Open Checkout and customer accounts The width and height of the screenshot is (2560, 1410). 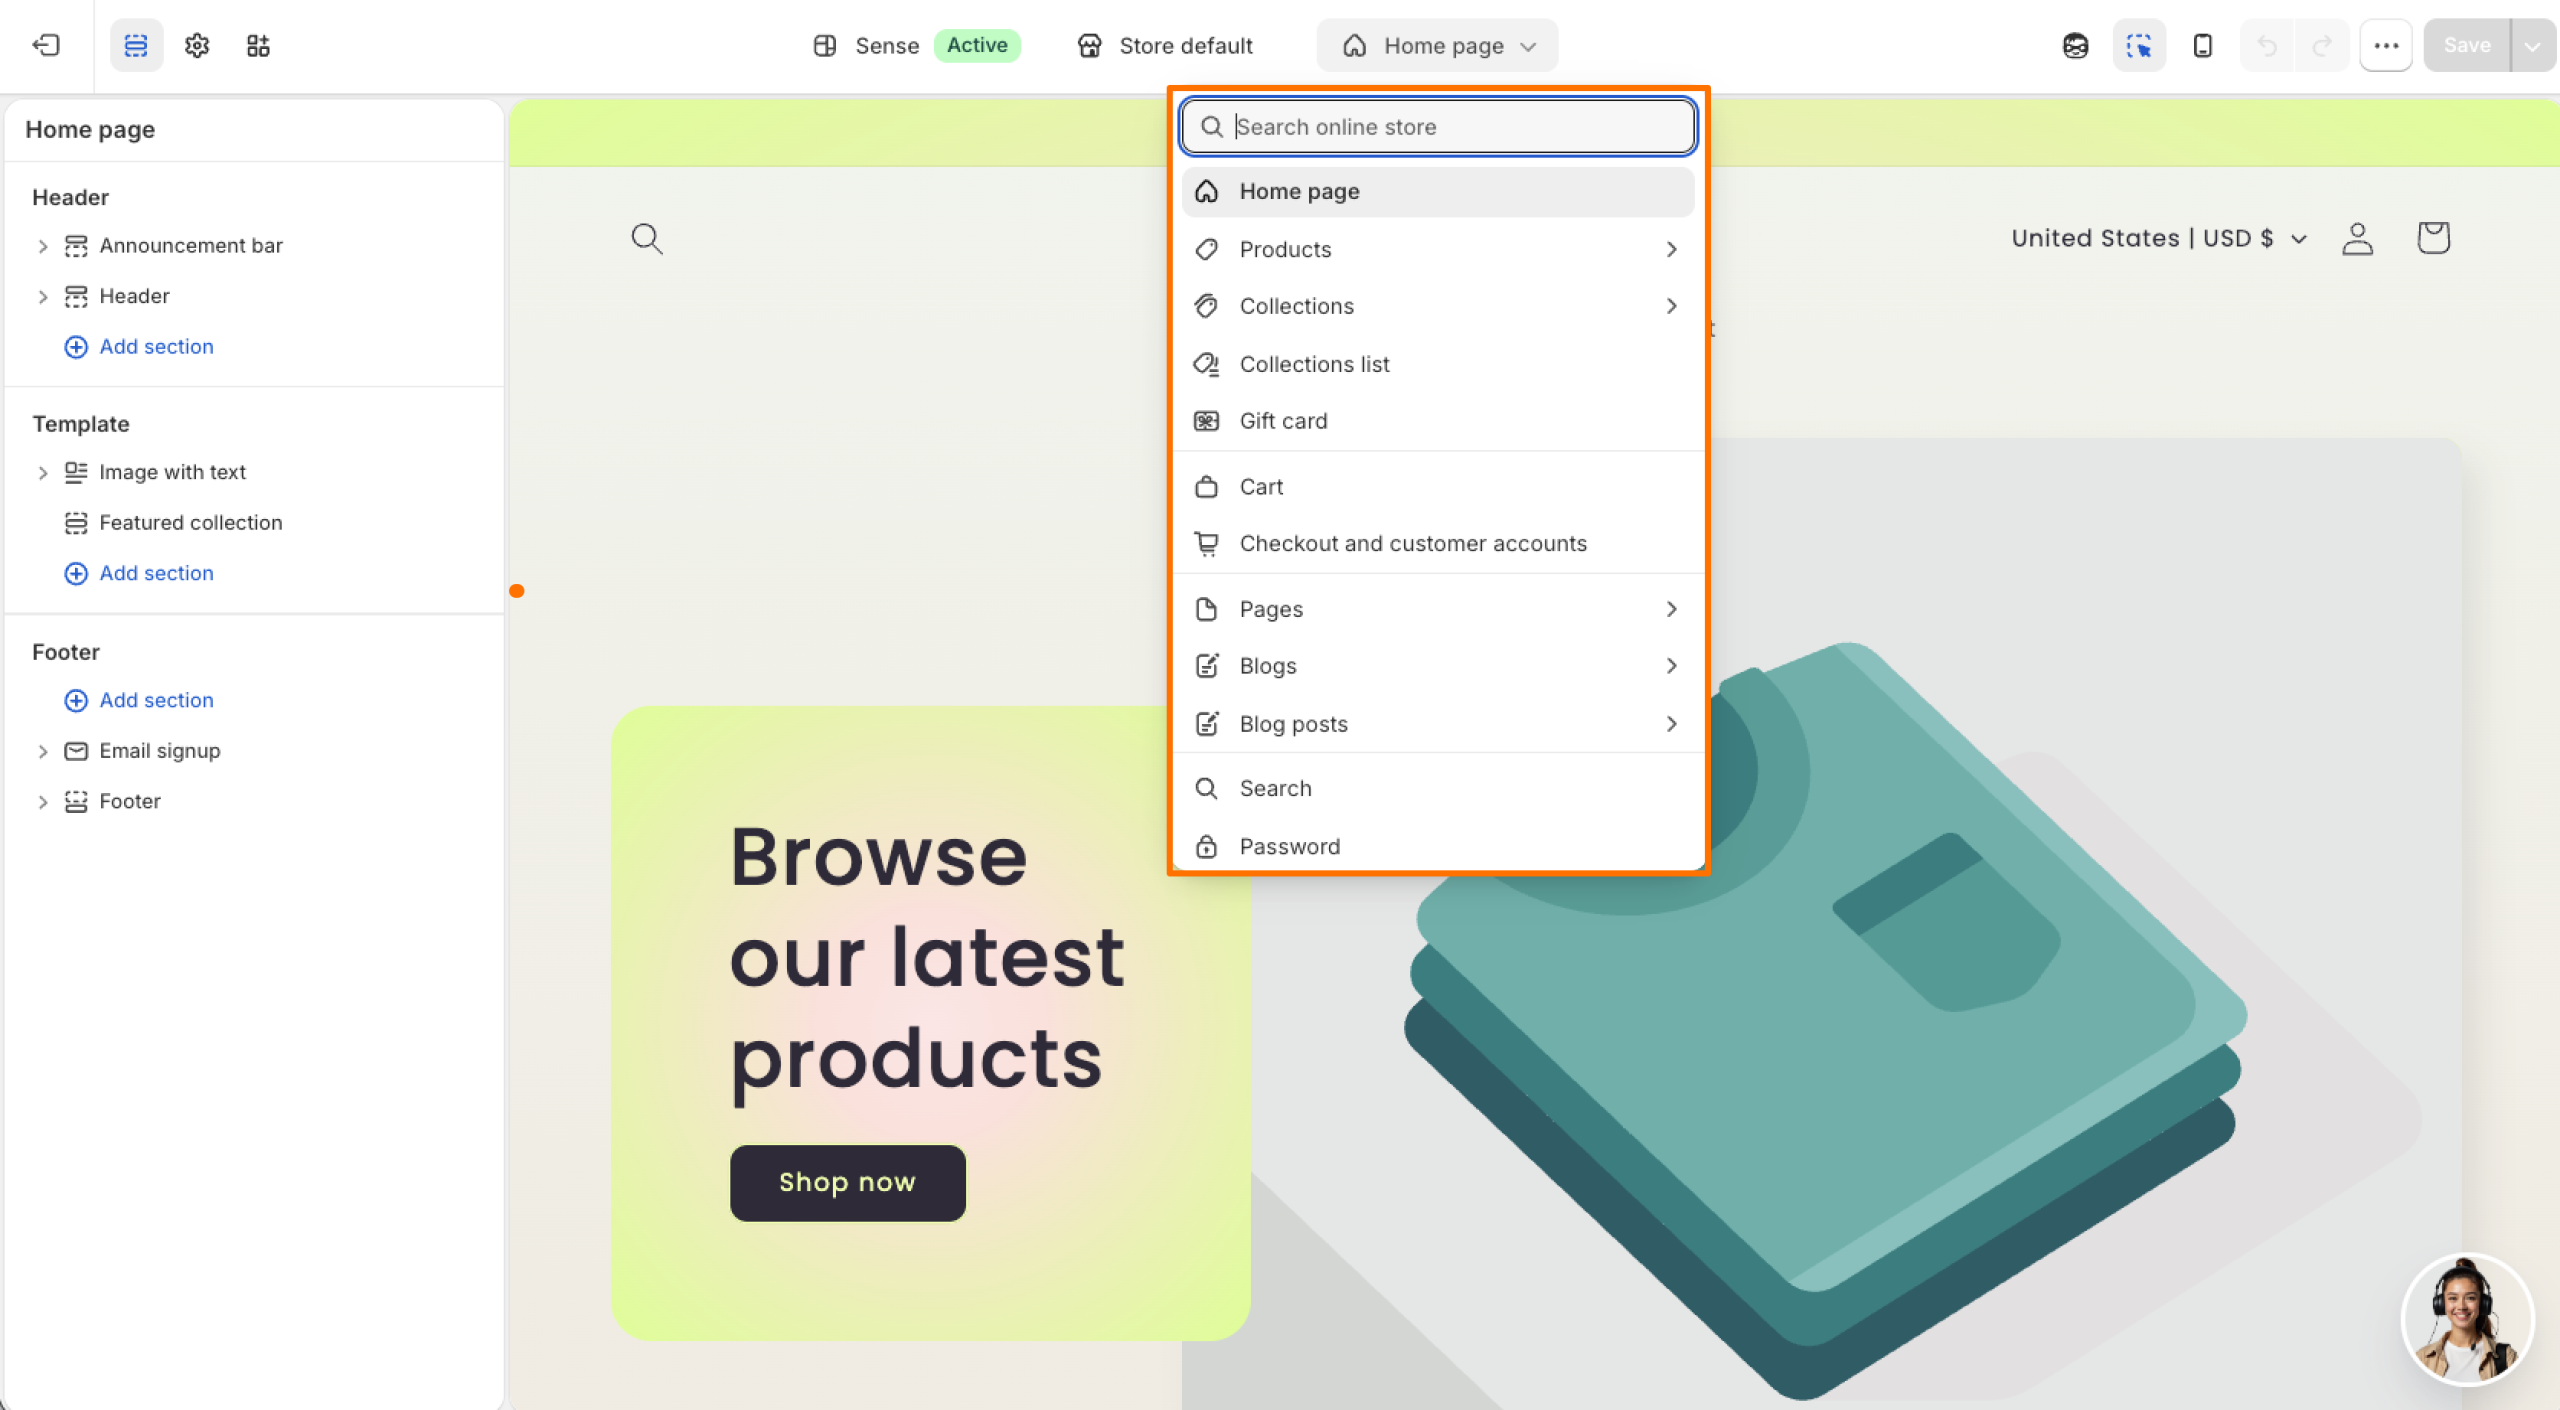pyautogui.click(x=1438, y=544)
